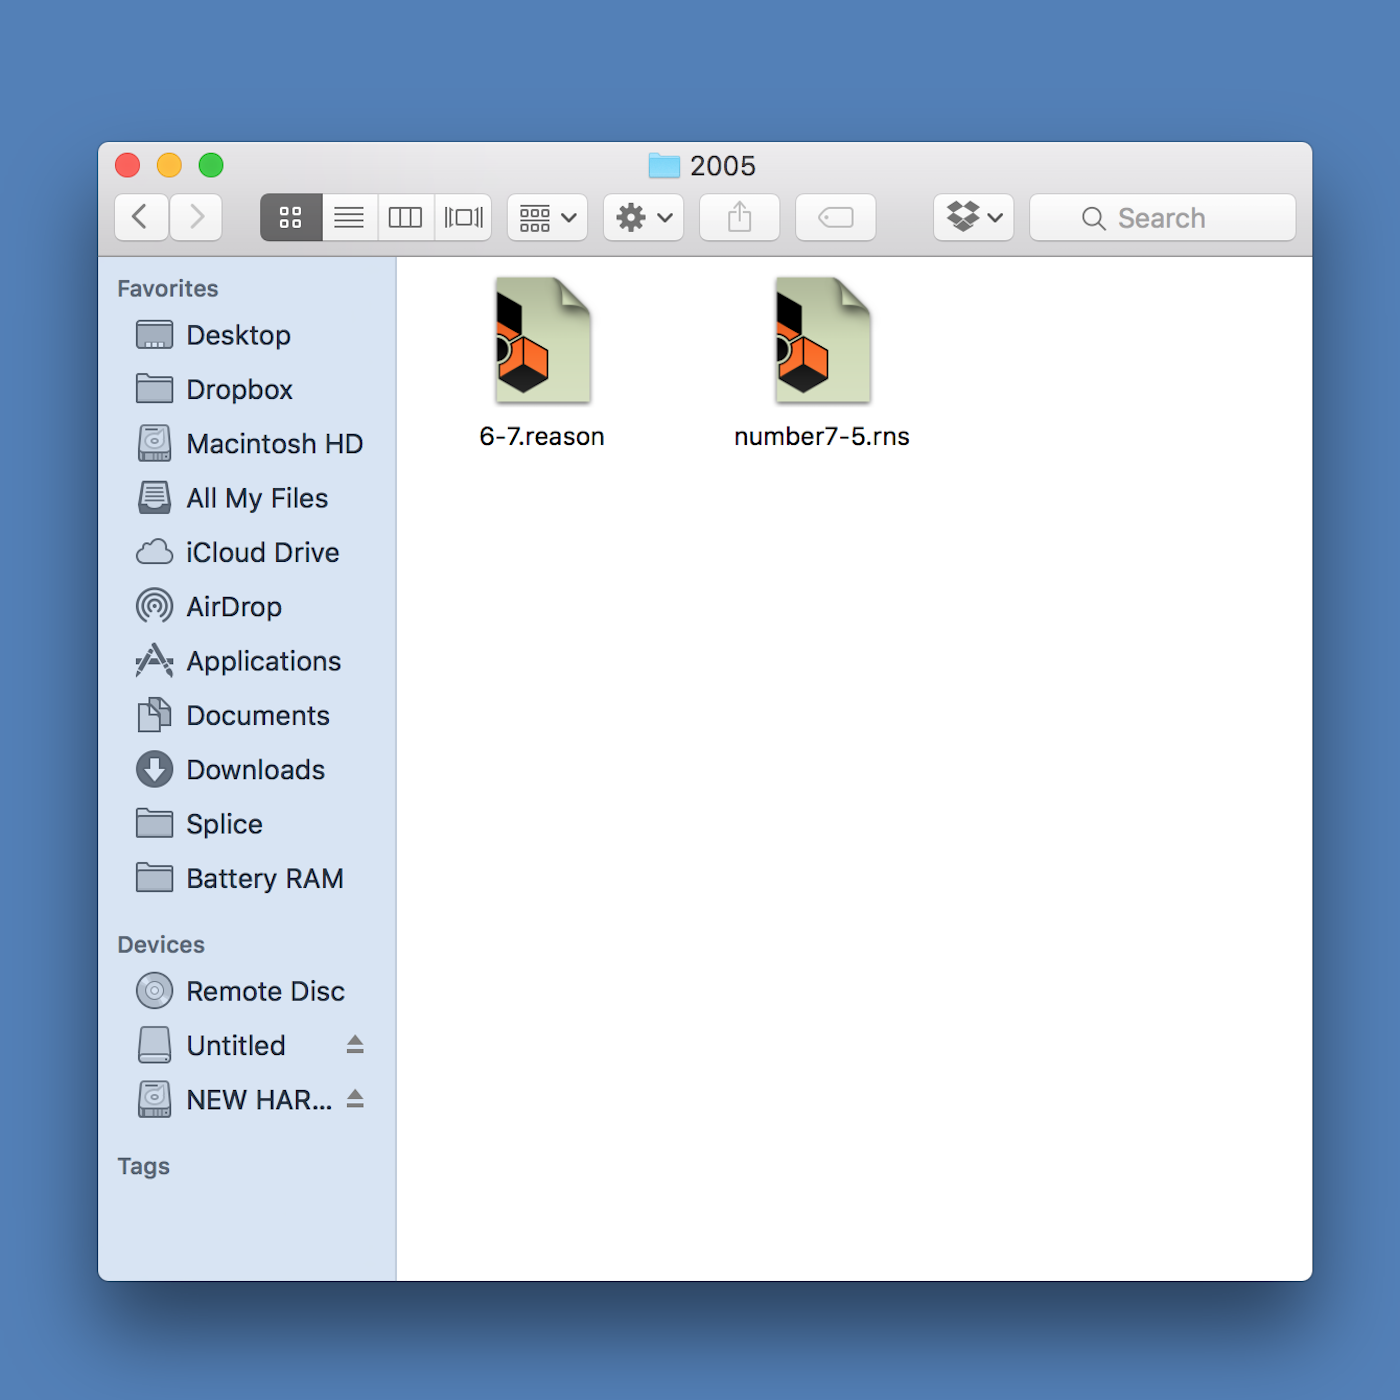Eject the Untitled drive
1400x1400 pixels.
pyautogui.click(x=355, y=1045)
